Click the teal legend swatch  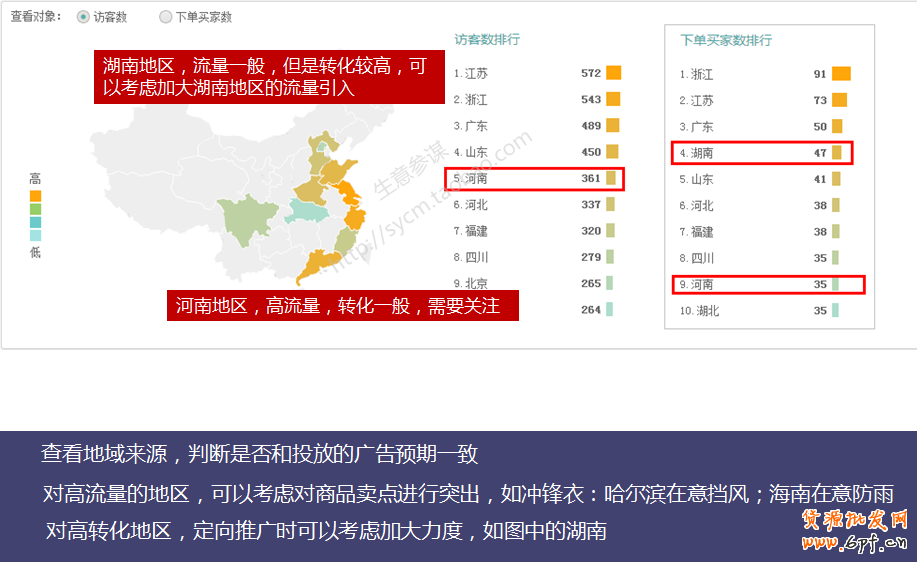pyautogui.click(x=35, y=222)
